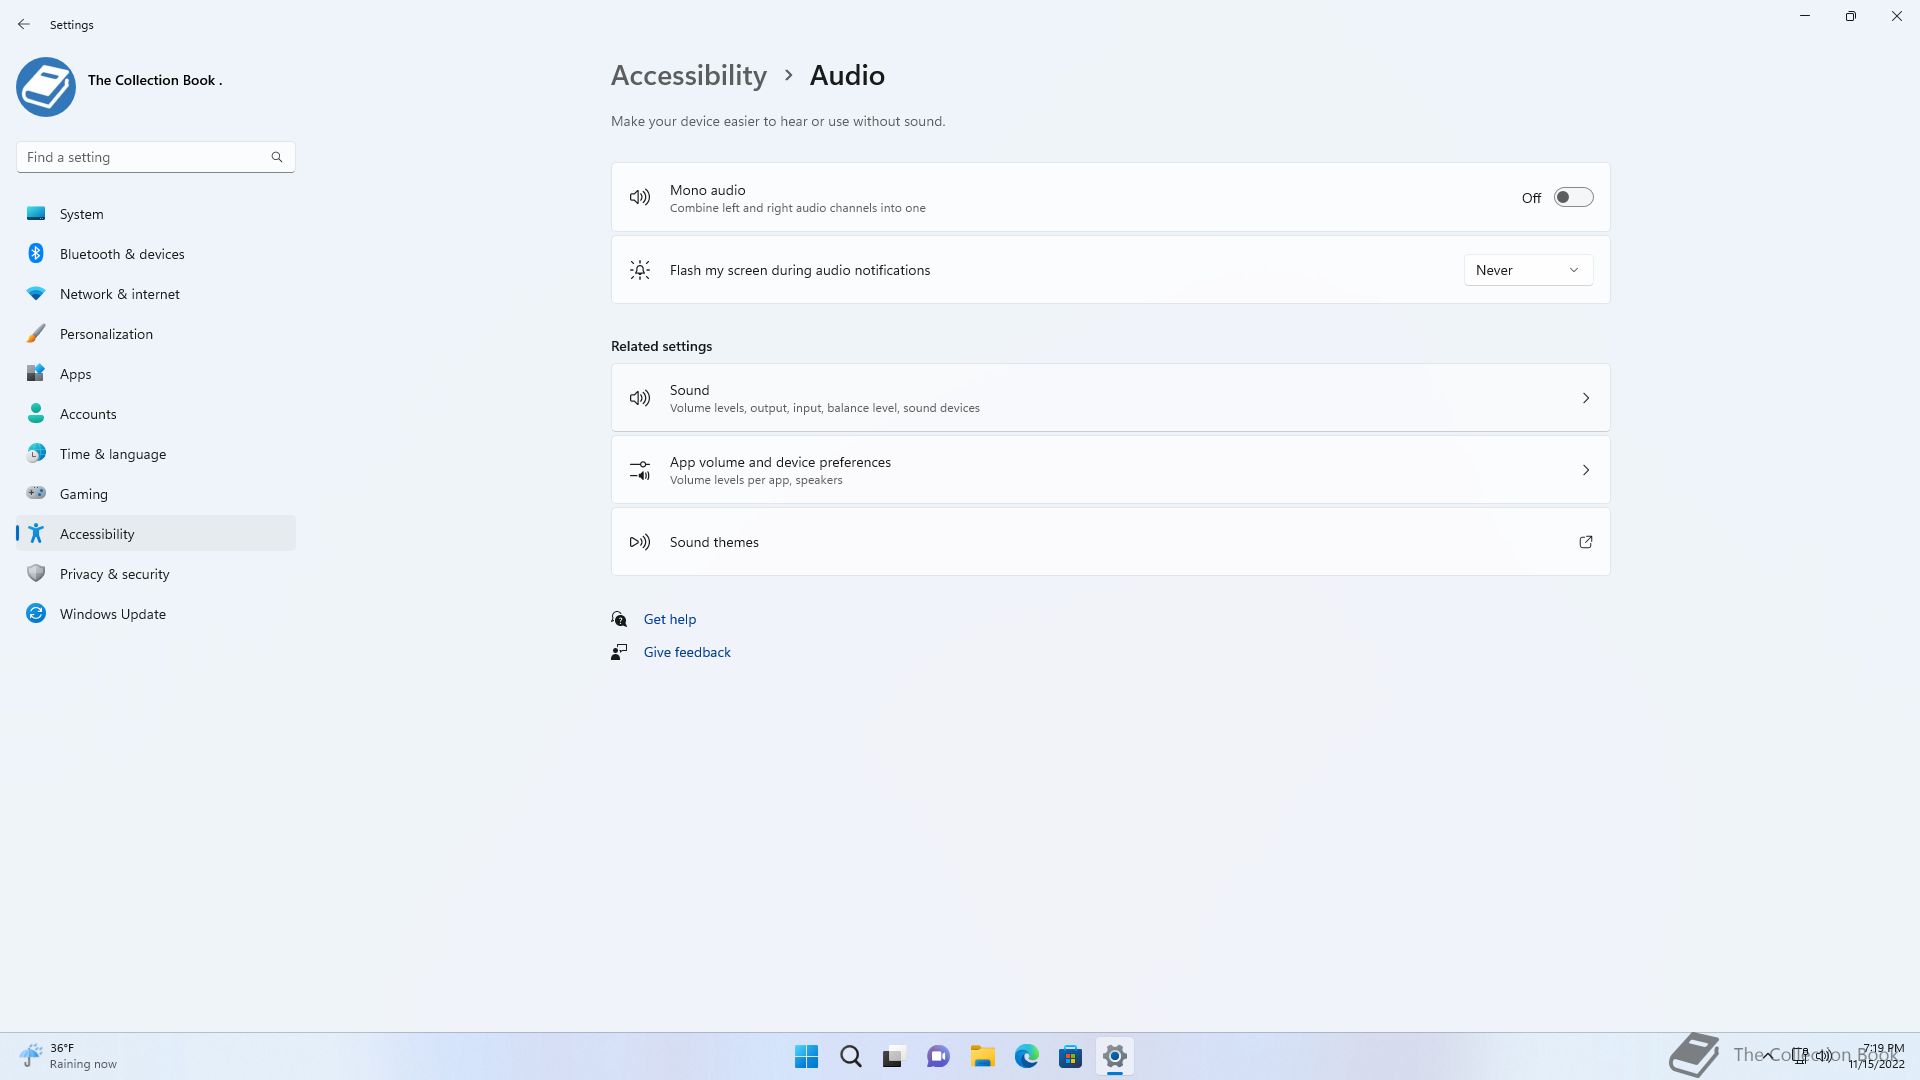Click Accessibility breadcrumb in page header
The width and height of the screenshot is (1920, 1080).
point(688,75)
